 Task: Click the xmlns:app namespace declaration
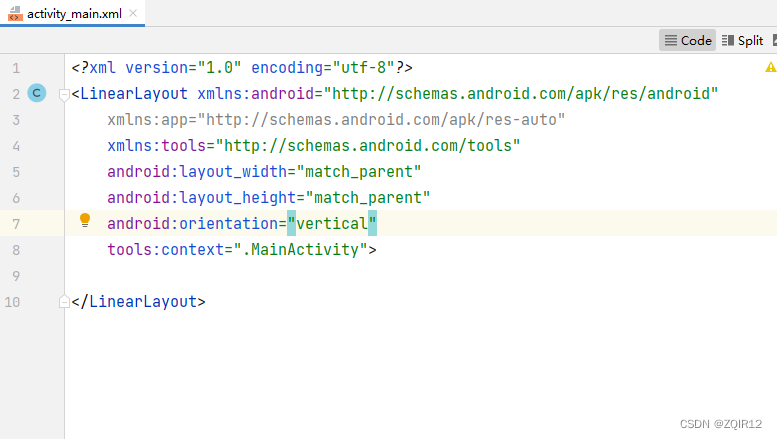tap(336, 119)
